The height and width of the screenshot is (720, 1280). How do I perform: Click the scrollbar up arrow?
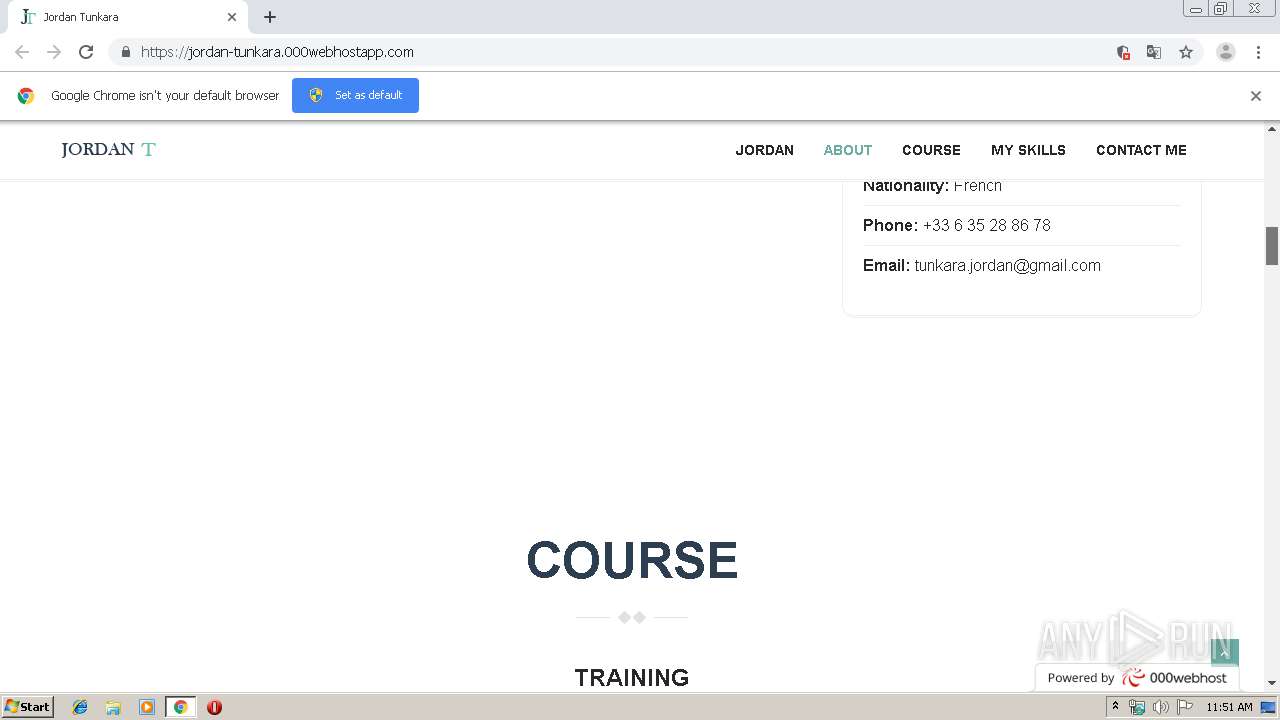click(1272, 130)
